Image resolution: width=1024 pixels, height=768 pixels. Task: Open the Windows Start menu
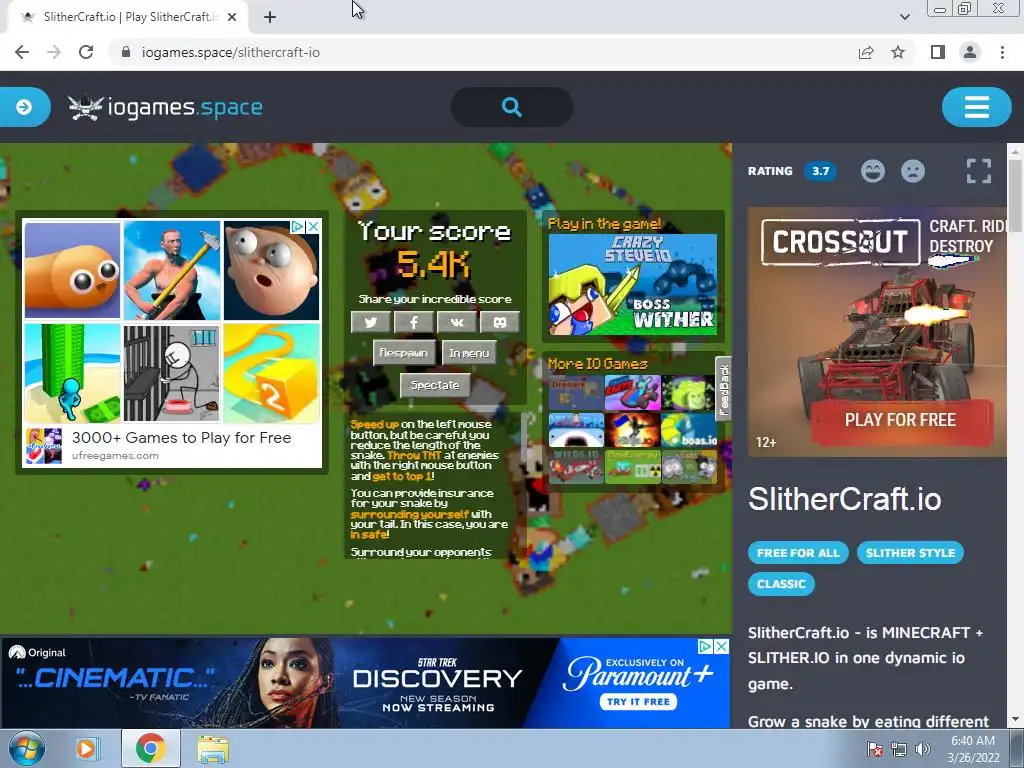coord(26,748)
